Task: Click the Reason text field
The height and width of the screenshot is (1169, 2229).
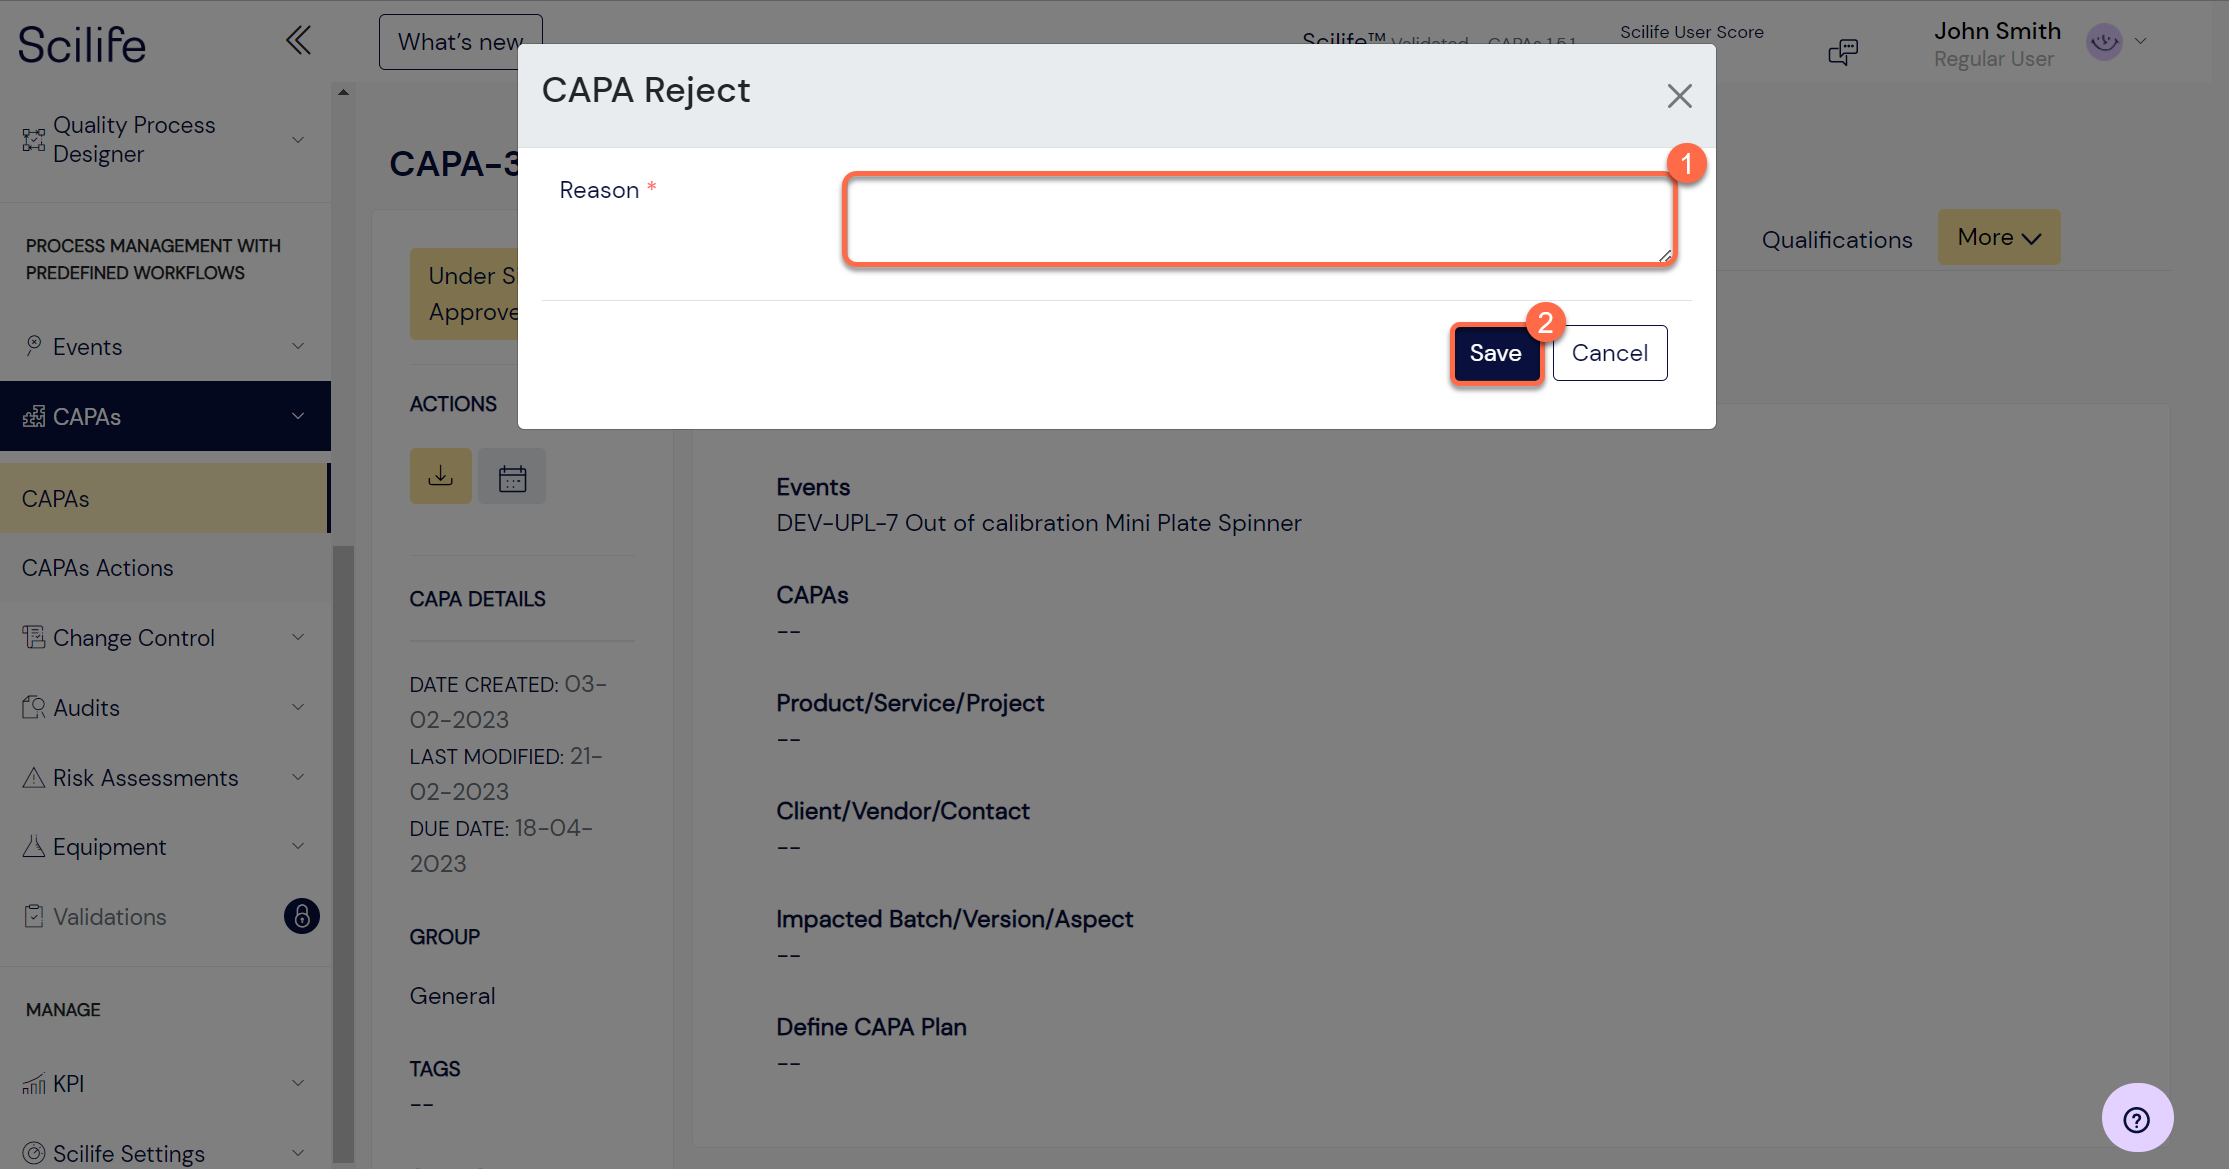Action: click(1259, 220)
